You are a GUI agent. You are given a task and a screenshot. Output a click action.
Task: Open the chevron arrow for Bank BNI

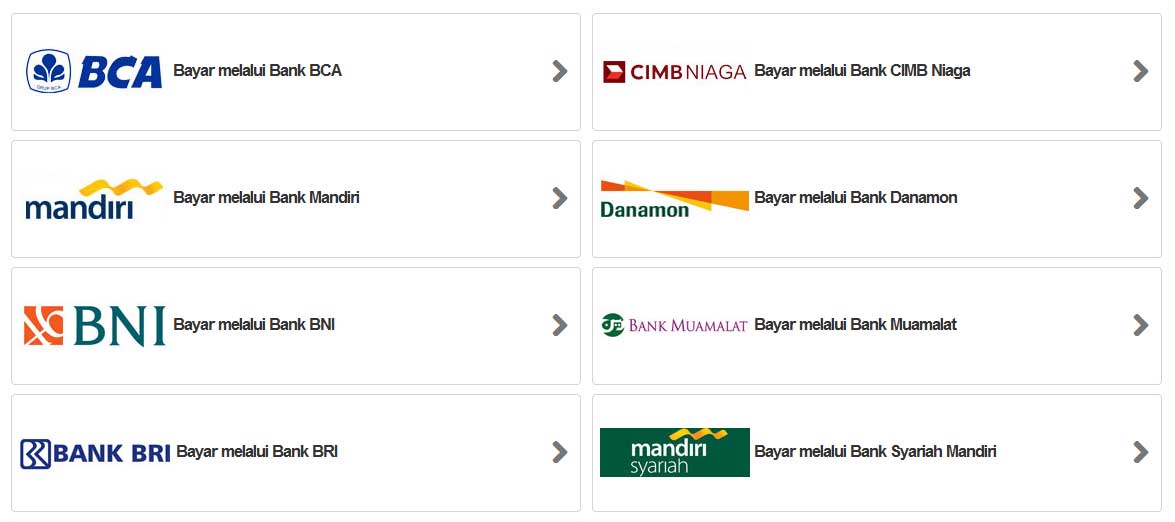[559, 325]
